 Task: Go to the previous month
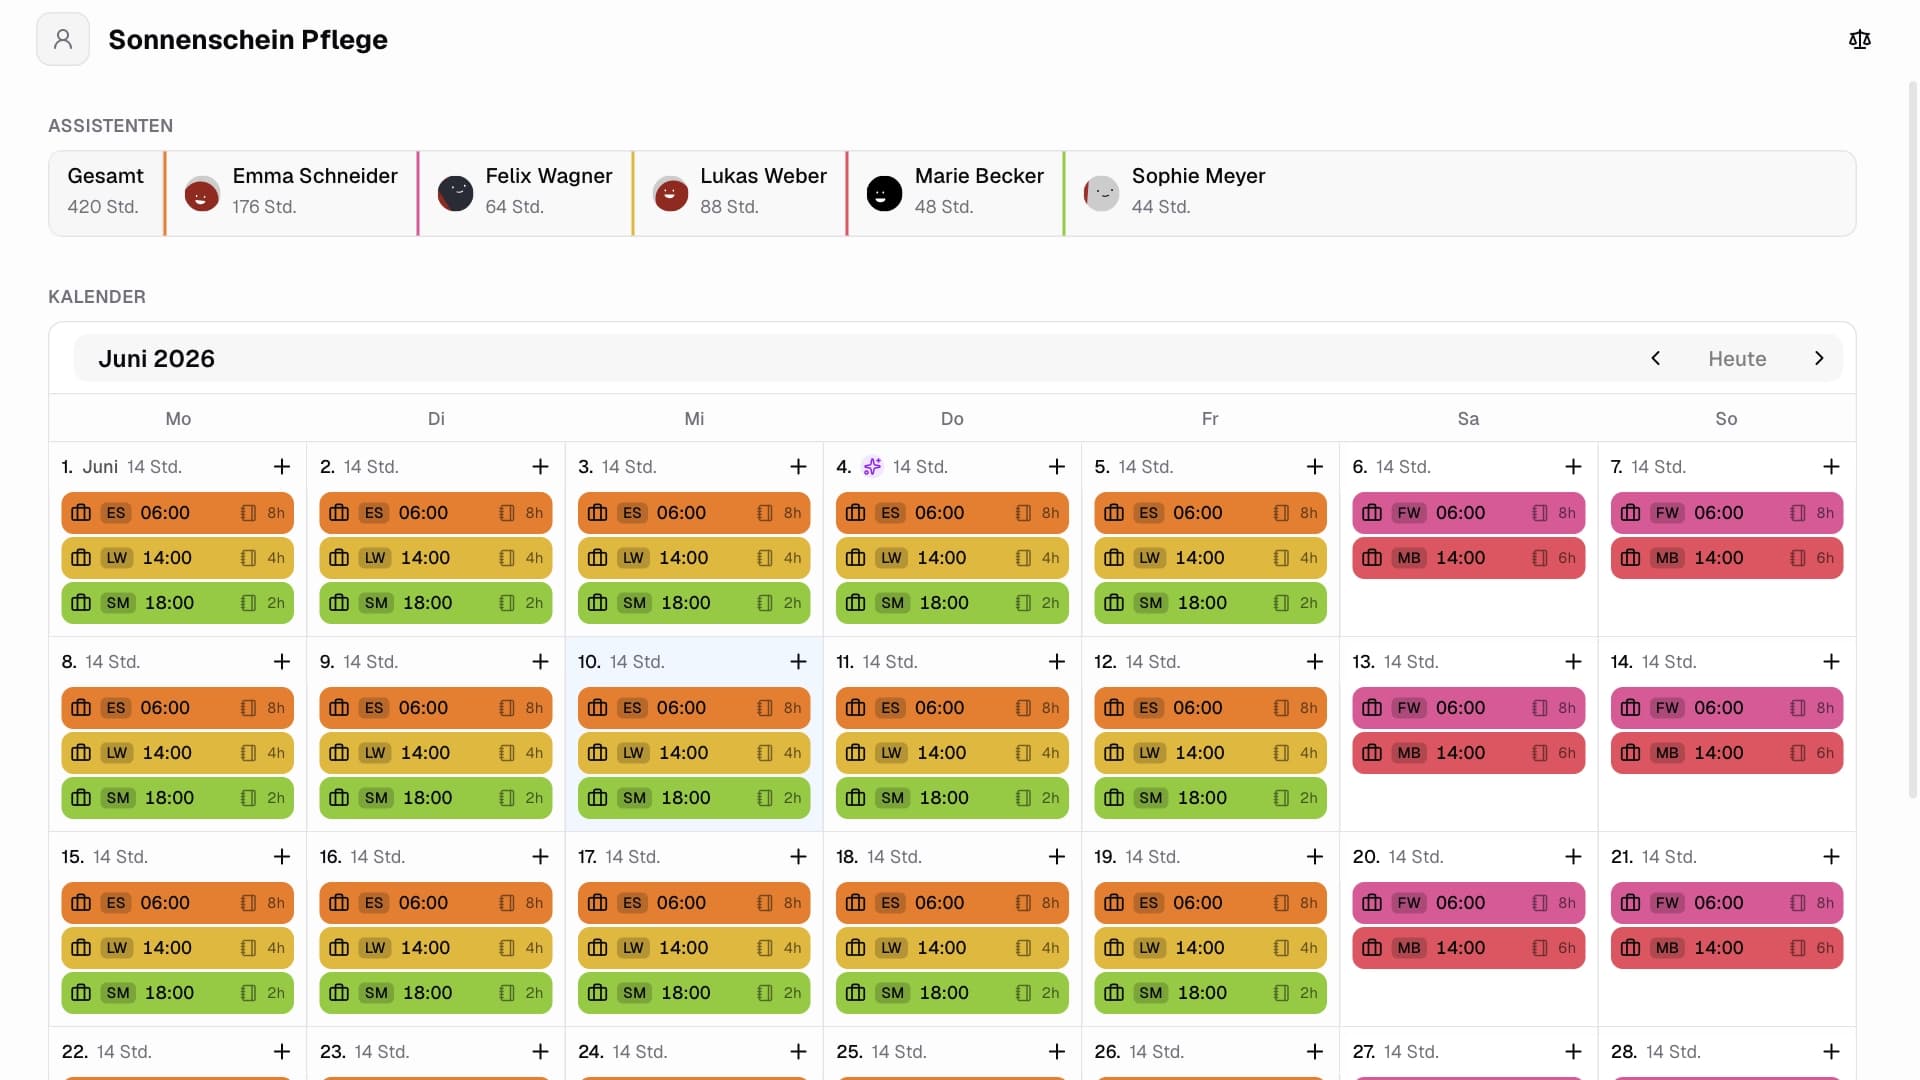pos(1655,358)
